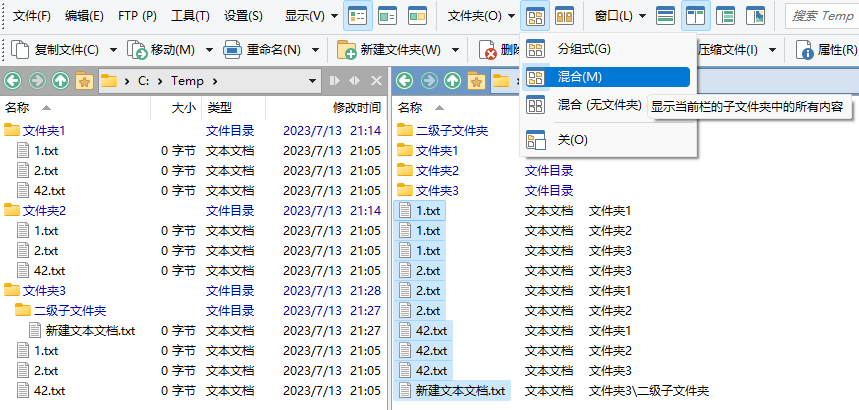This screenshot has height=410, width=859.
Task: Open the 复制文件(C) dropdown arrow
Action: coord(113,51)
